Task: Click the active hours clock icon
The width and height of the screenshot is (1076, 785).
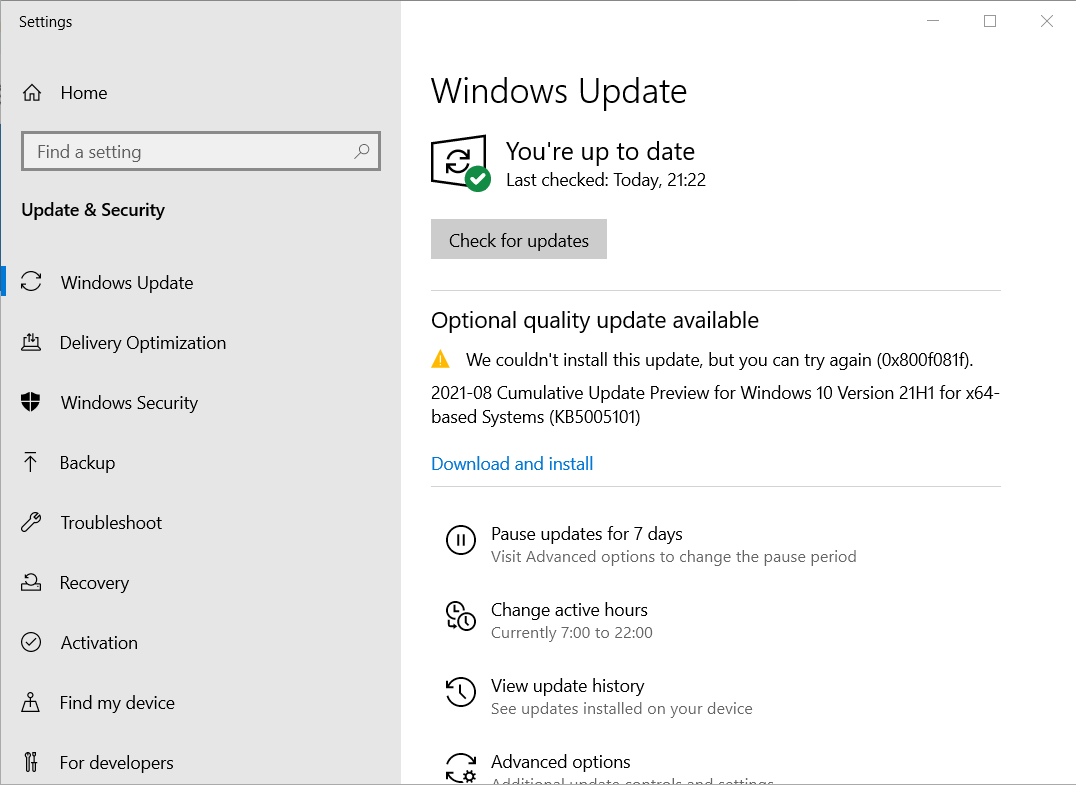Action: 460,616
